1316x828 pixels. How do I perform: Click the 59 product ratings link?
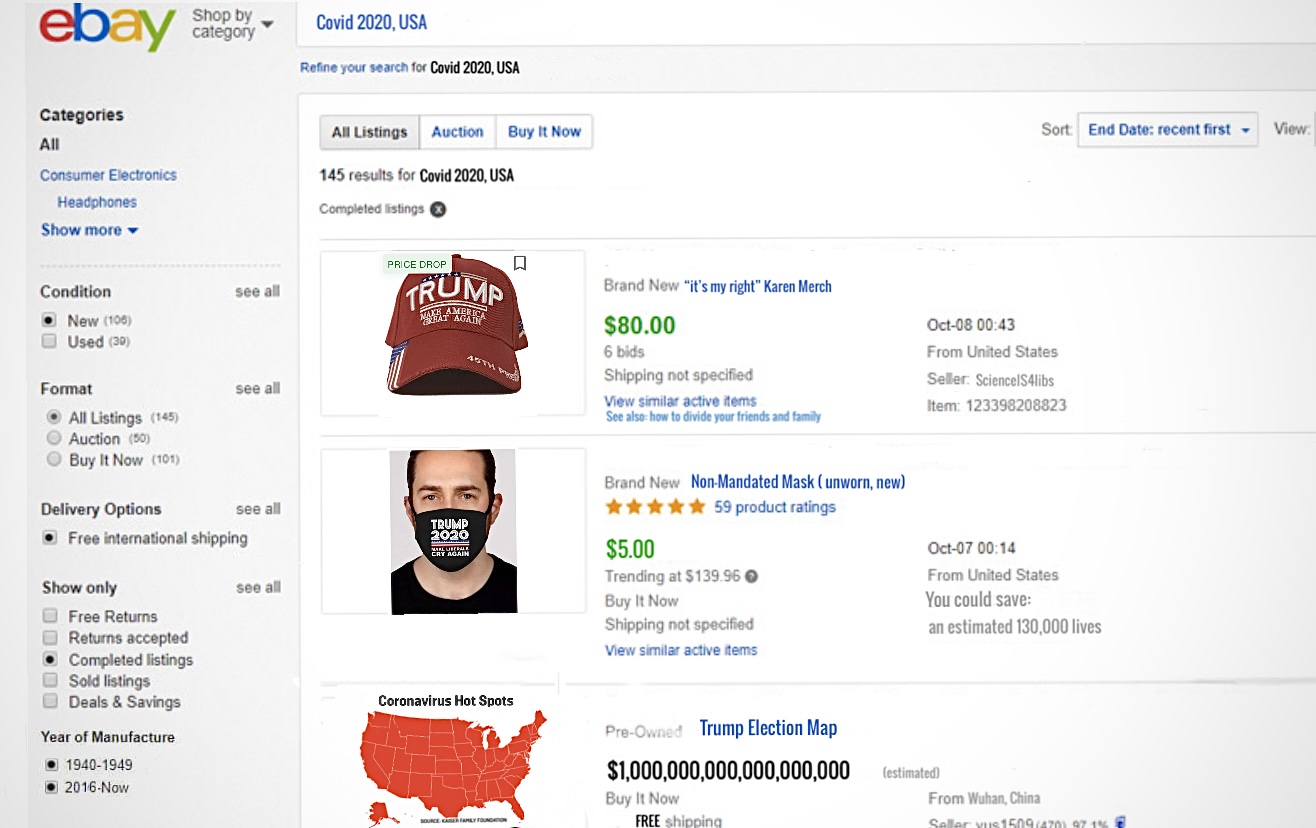coord(774,507)
